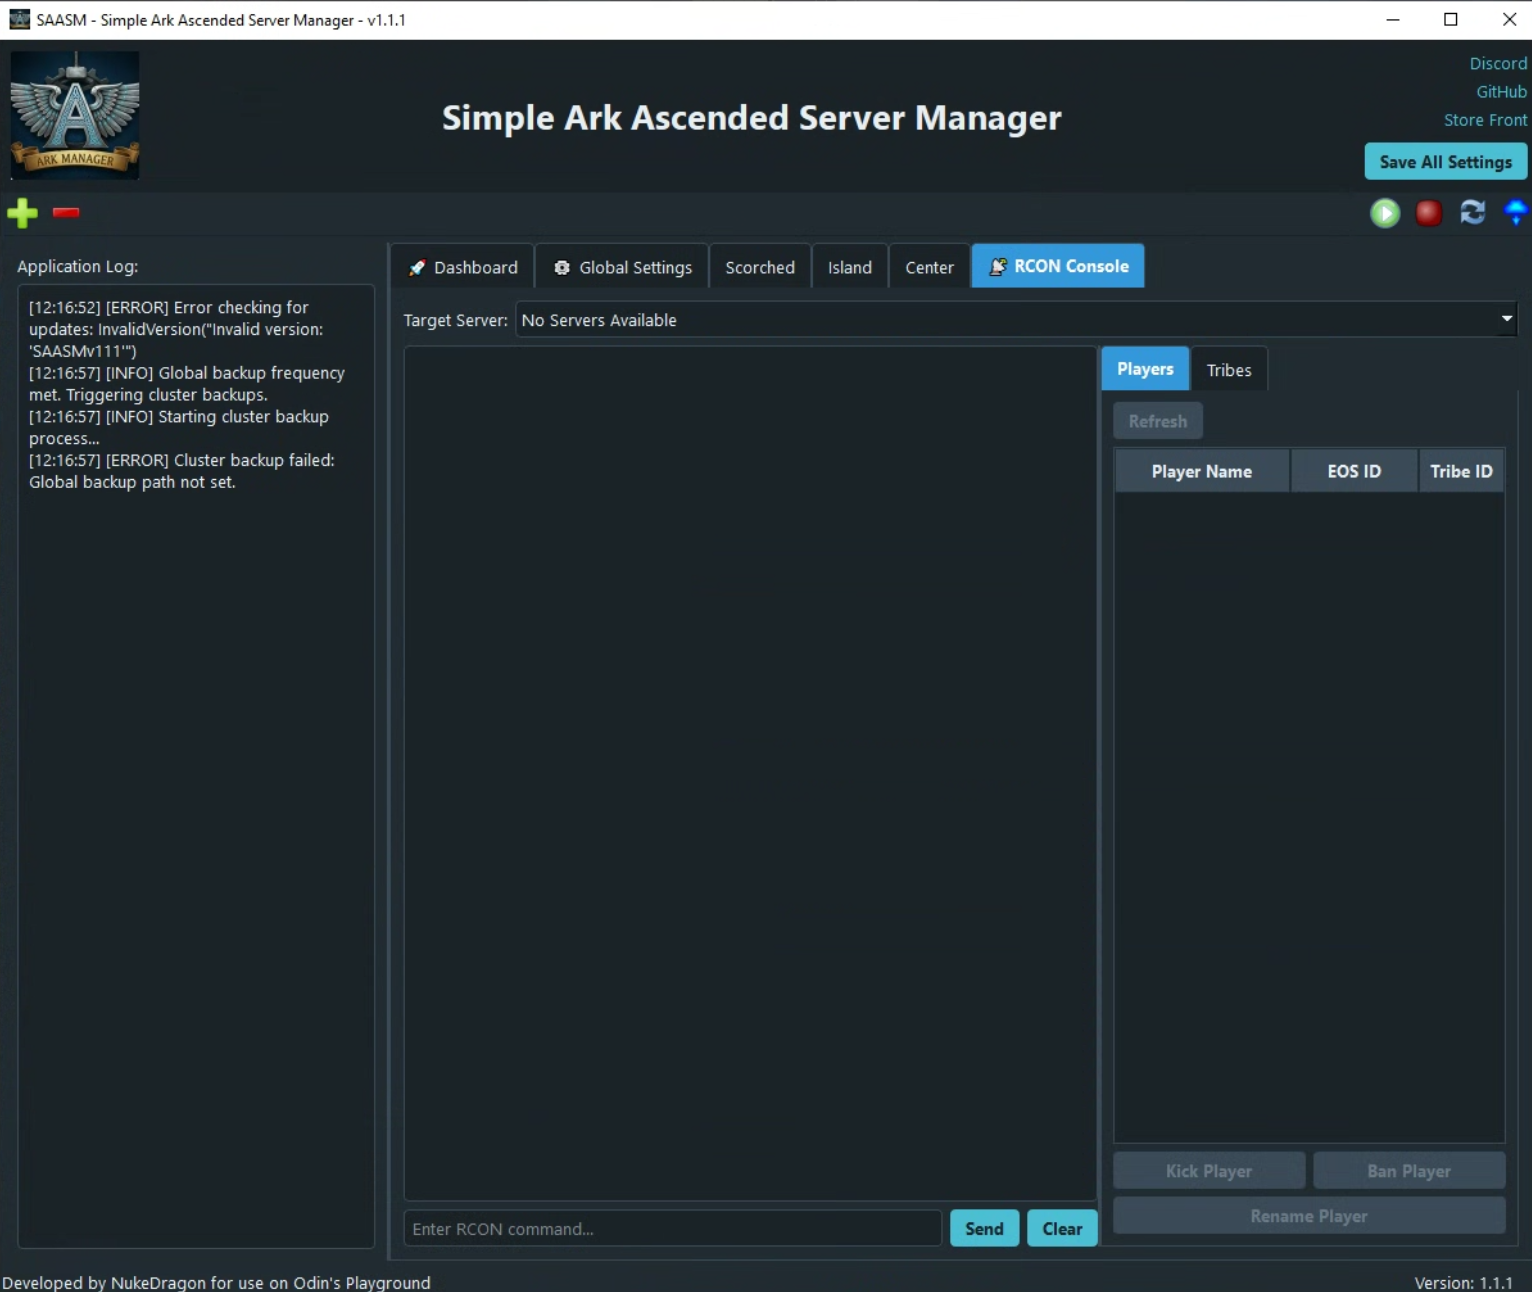Click the red minus remove server icon
Image resolution: width=1532 pixels, height=1292 pixels.
66,212
